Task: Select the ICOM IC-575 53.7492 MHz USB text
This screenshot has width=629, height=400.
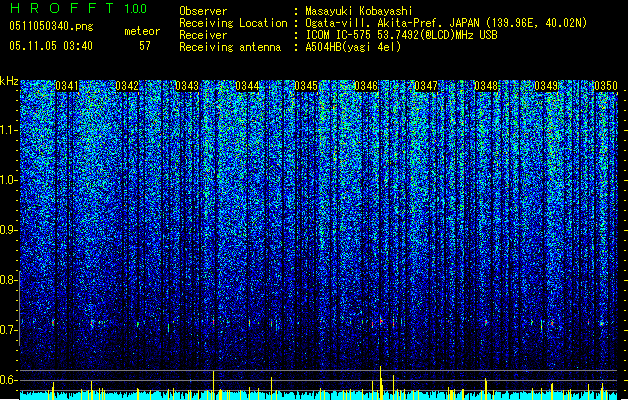Action: [401, 35]
